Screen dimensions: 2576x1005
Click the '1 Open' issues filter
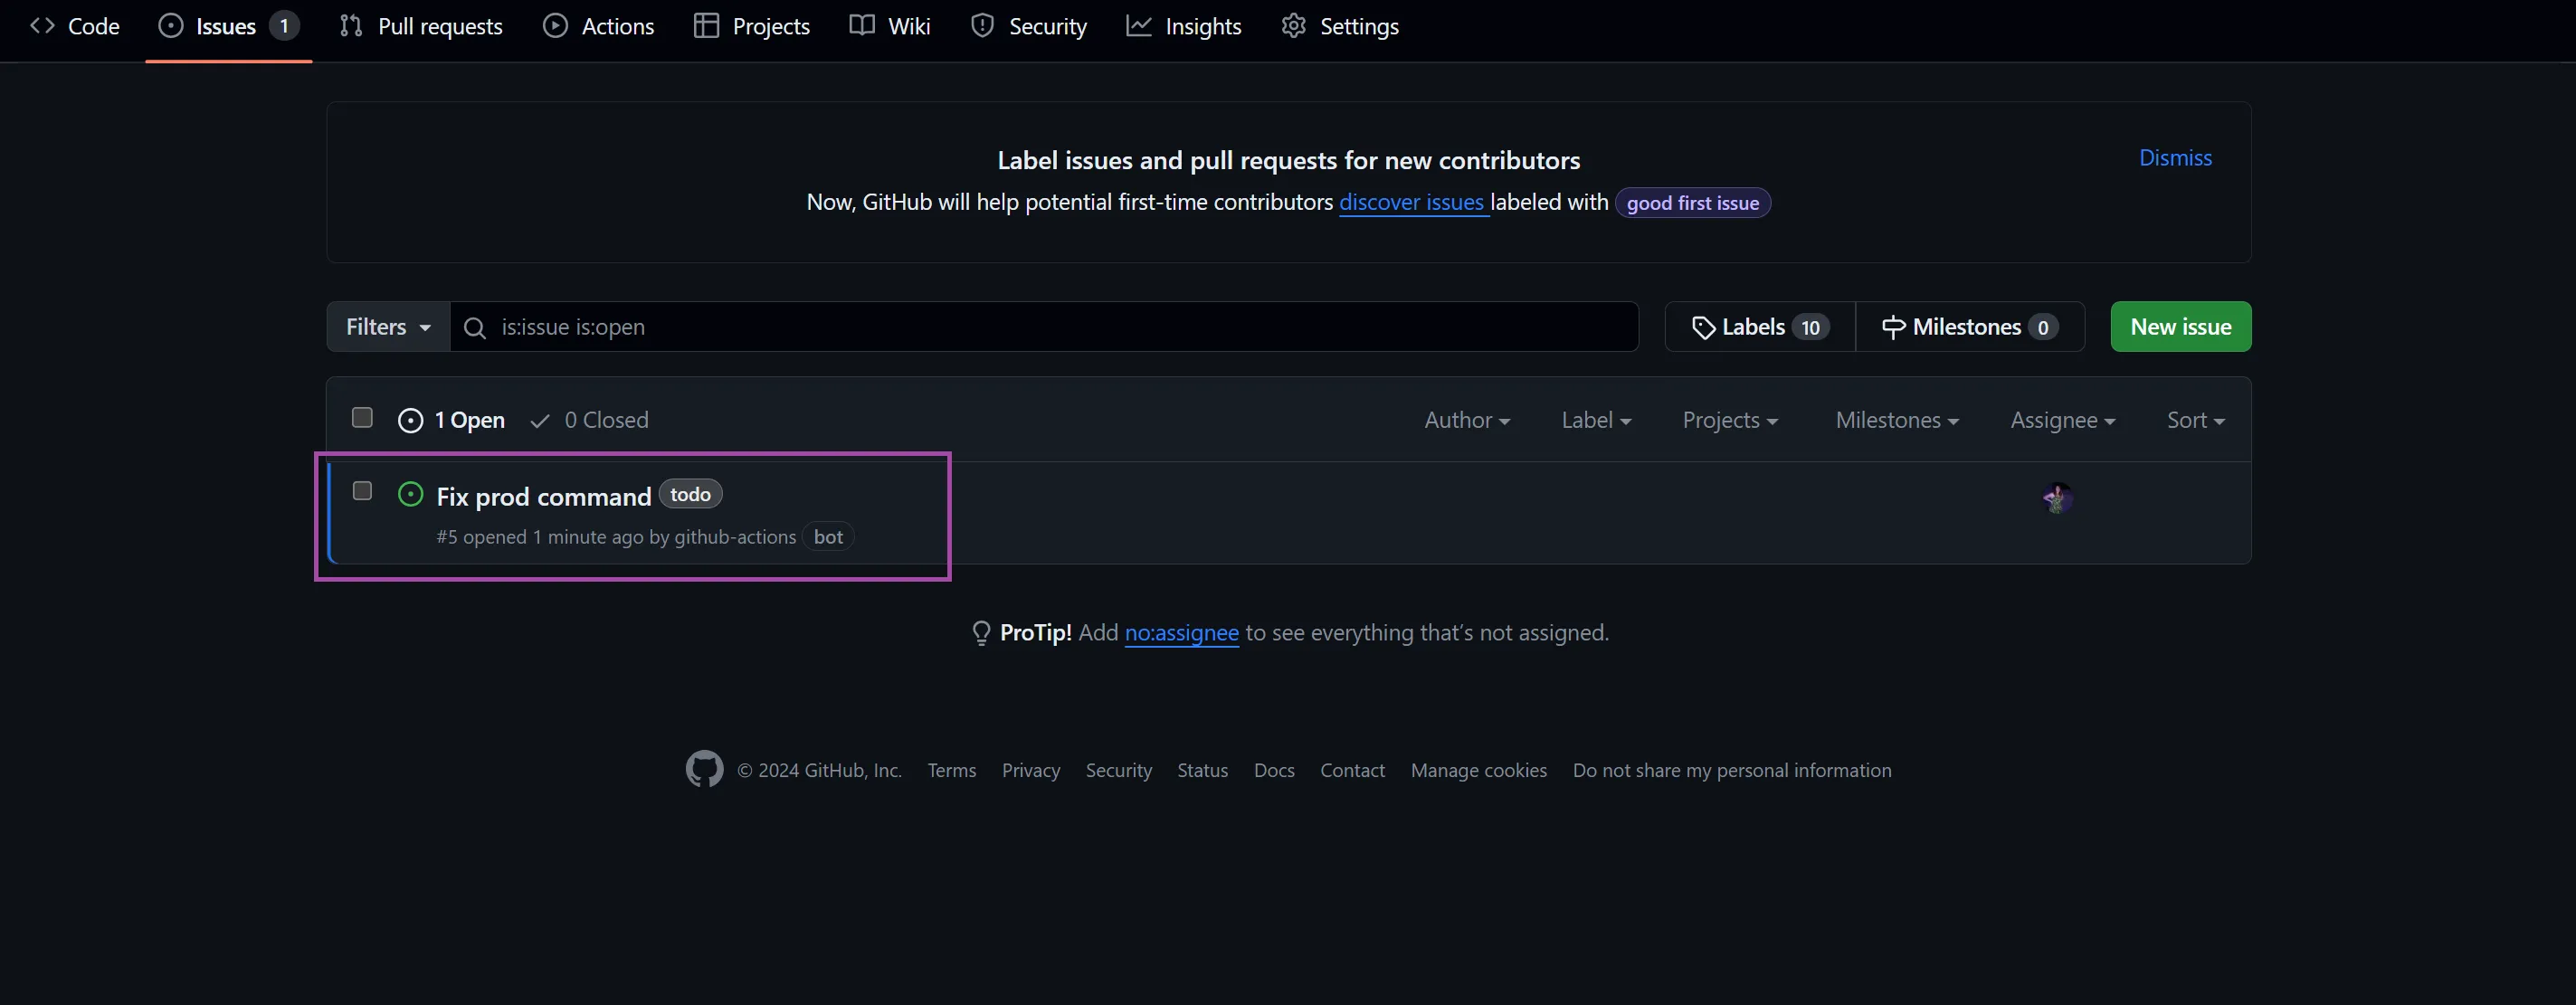pyautogui.click(x=451, y=420)
